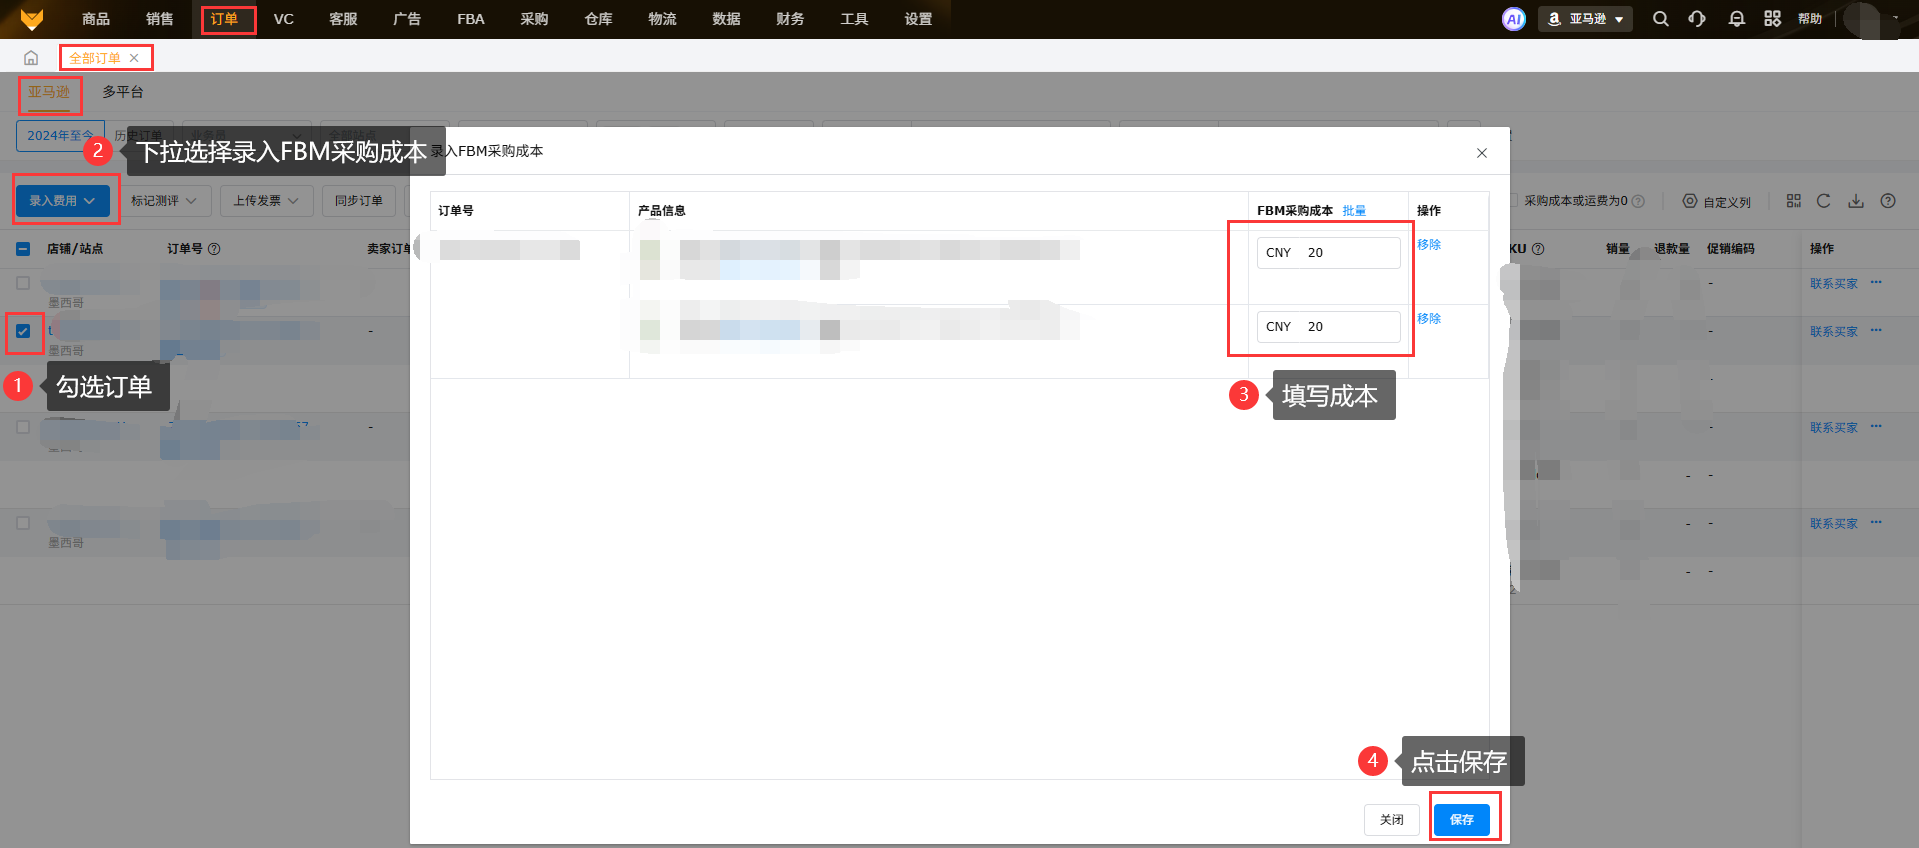Image resolution: width=1919 pixels, height=848 pixels.
Task: Click 帮助 in the top bar
Action: (1810, 19)
